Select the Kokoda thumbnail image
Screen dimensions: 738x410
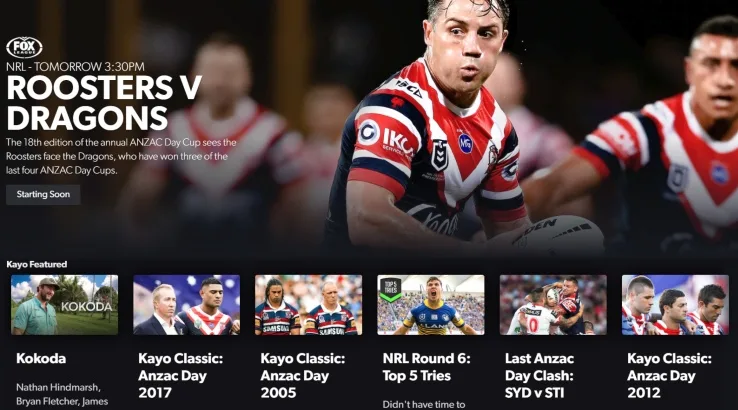coord(64,305)
